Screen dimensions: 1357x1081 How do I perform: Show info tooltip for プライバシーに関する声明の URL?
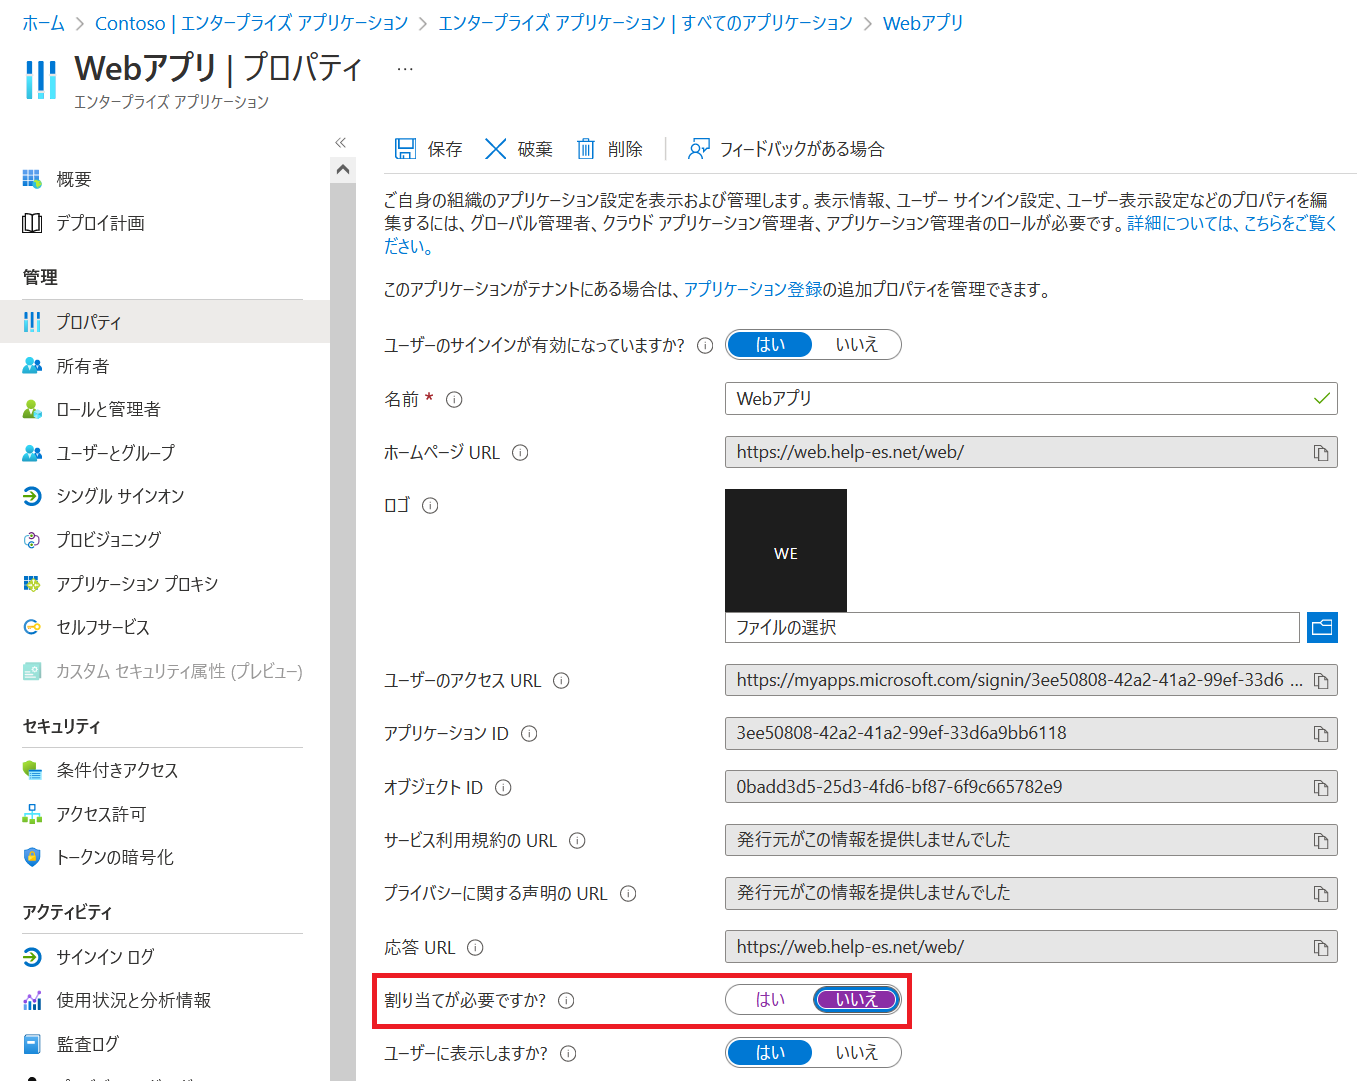click(x=628, y=894)
